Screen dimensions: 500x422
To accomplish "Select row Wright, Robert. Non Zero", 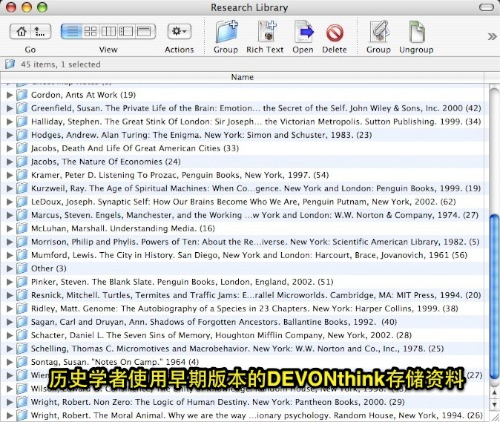I will coord(243,402).
